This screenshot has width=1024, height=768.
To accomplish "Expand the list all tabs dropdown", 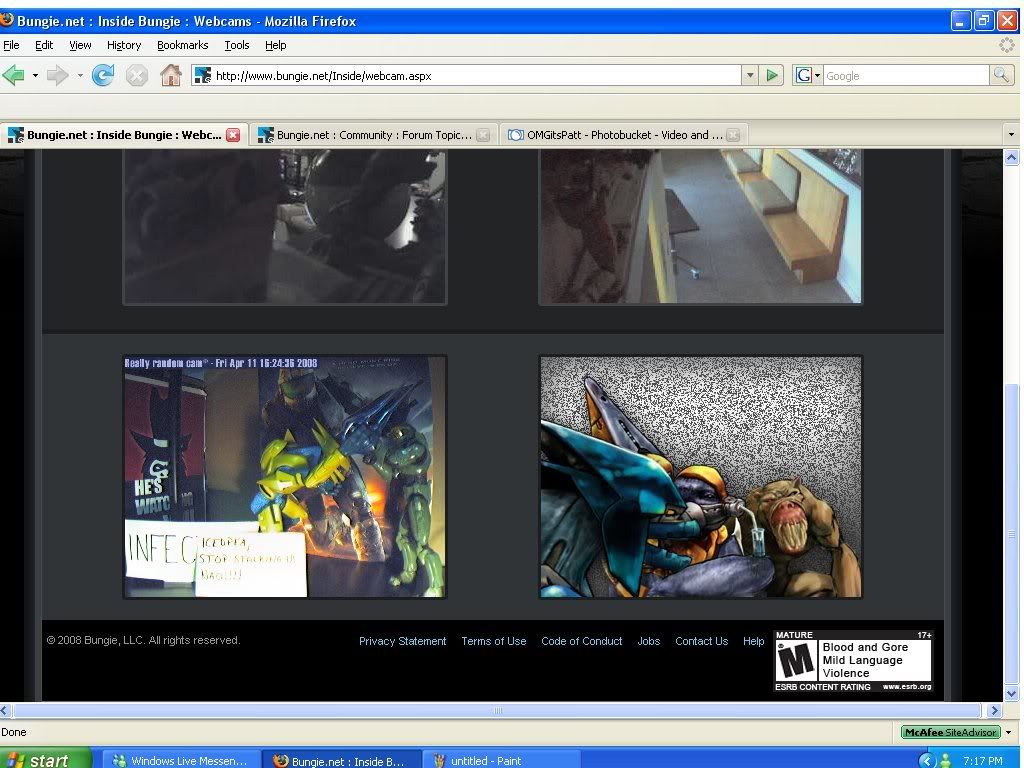I will [x=1010, y=135].
